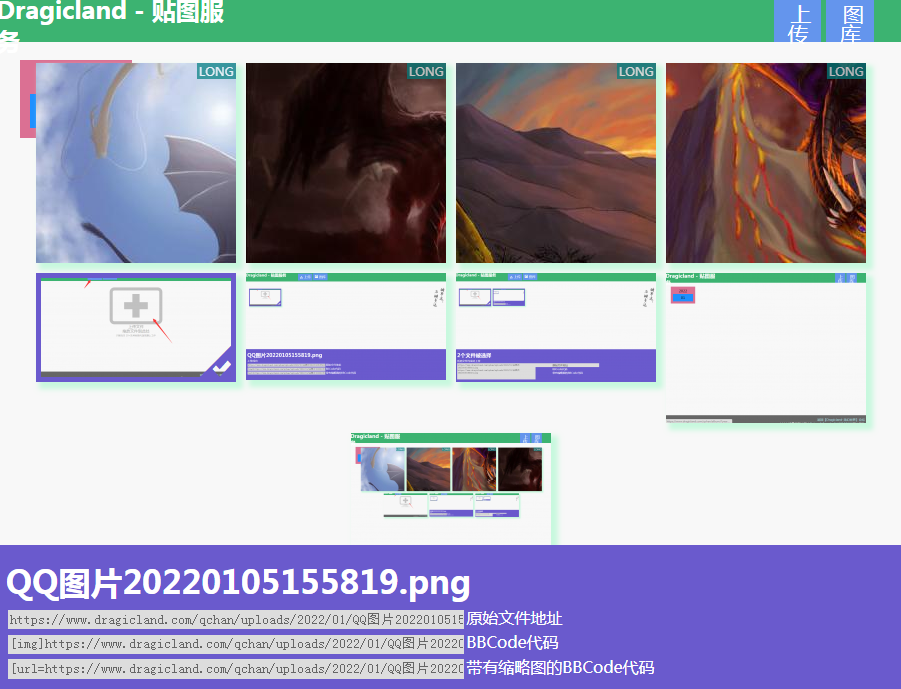Select the blue sky dragon image thumbnail
Viewport: 901px width, 689px height.
(x=136, y=163)
